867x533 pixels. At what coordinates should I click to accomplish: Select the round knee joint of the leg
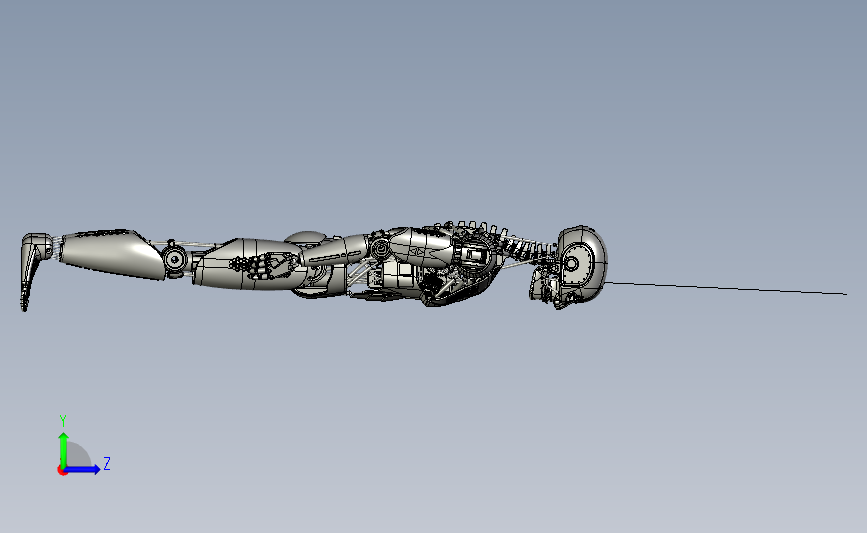[175, 259]
